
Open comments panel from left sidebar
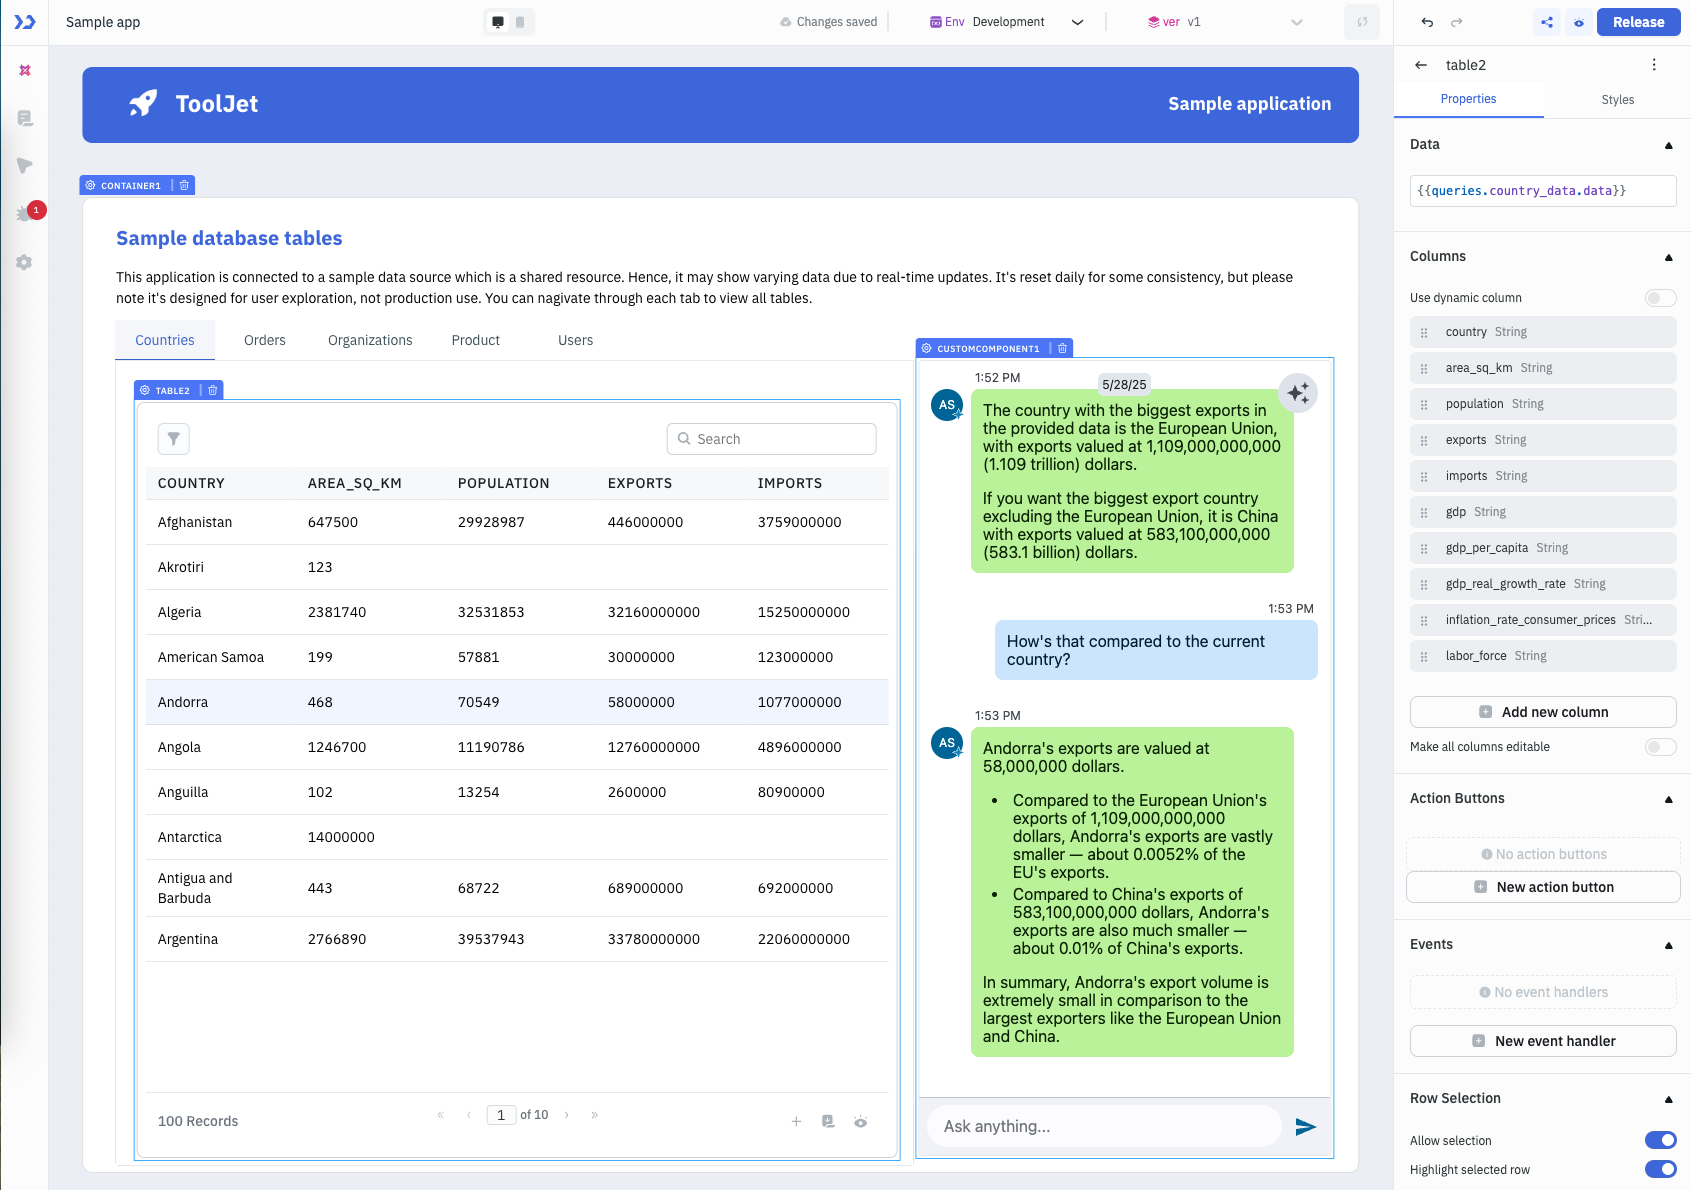tap(25, 118)
